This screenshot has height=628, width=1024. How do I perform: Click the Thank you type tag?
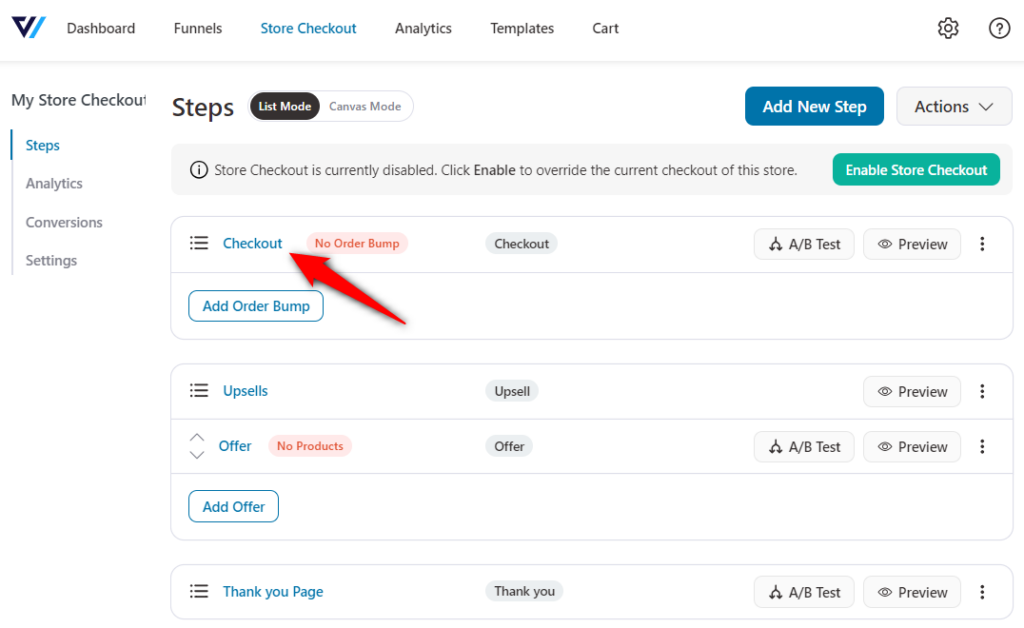coord(524,591)
